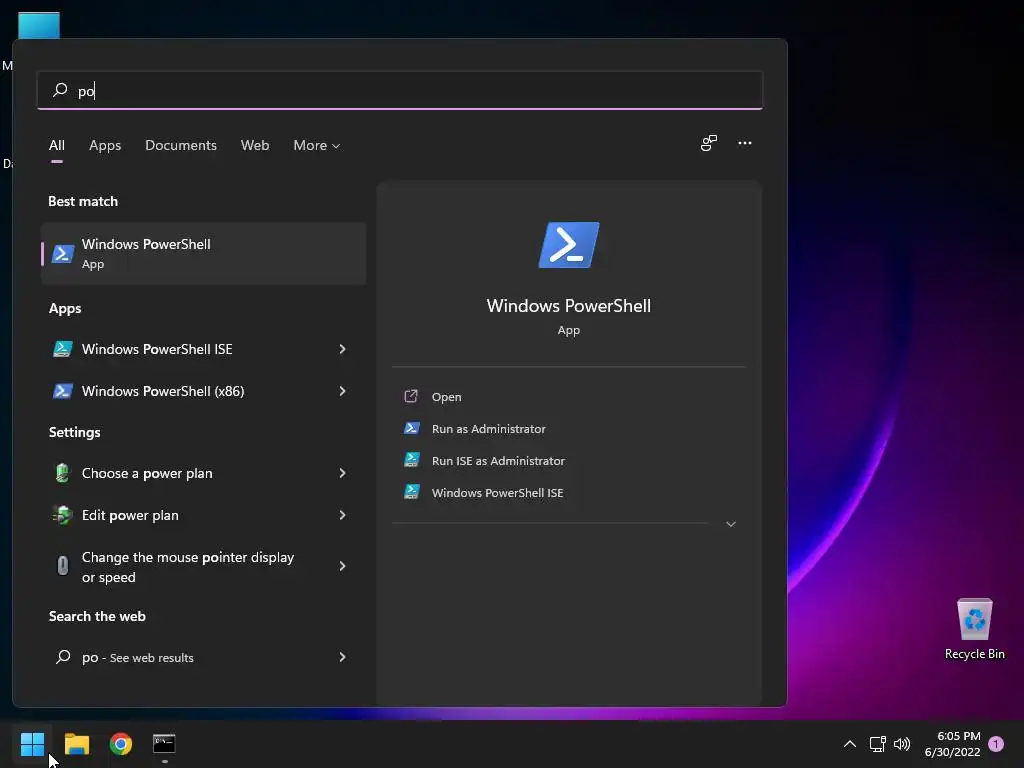Open Windows PowerShell best match result
Viewport: 1024px width, 768px height.
[x=203, y=253]
